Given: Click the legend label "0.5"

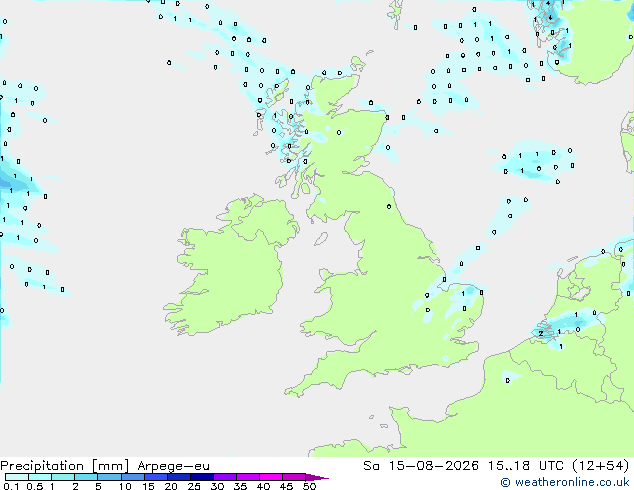Looking at the screenshot, I should point(34,486).
